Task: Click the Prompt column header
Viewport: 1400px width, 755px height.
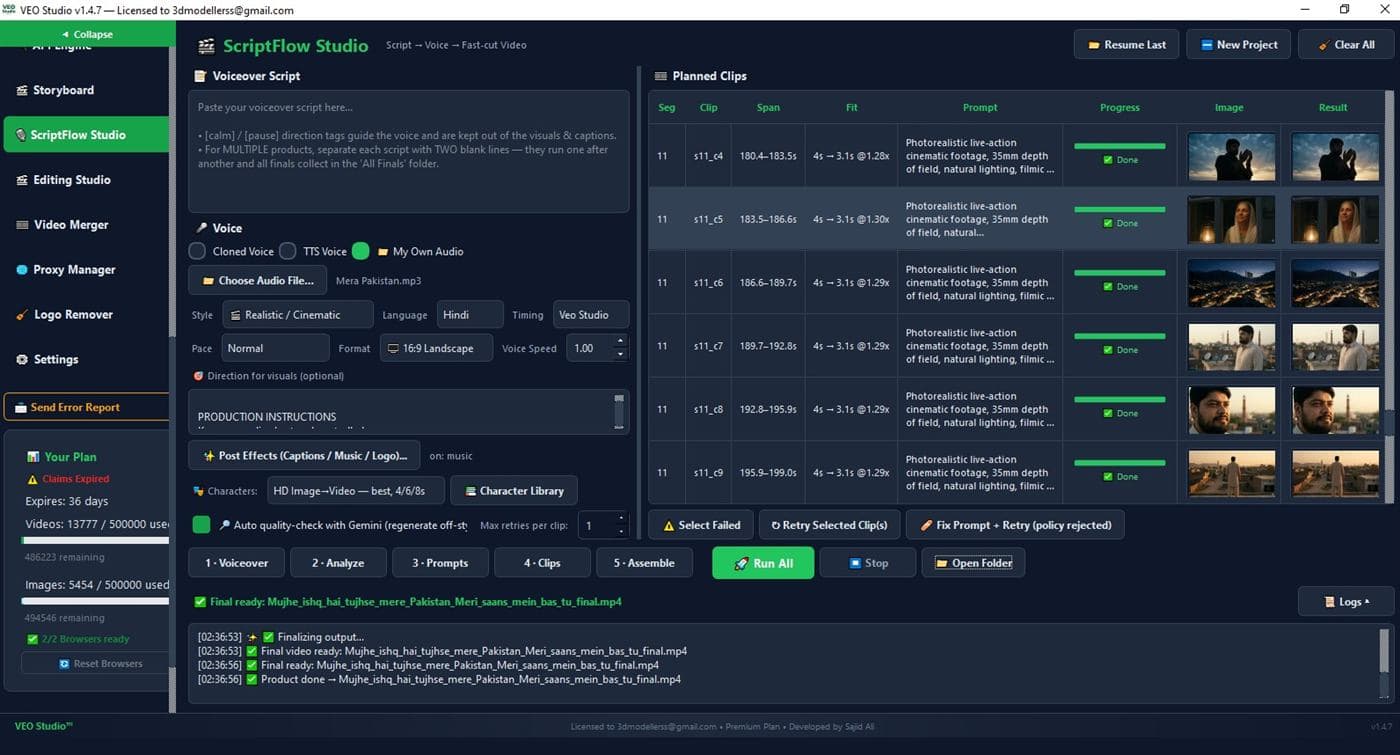Action: pos(980,107)
